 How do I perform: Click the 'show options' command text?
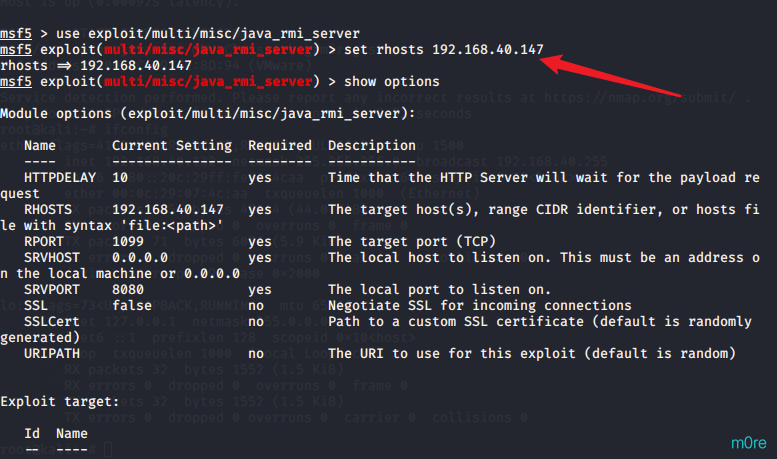pyautogui.click(x=391, y=82)
